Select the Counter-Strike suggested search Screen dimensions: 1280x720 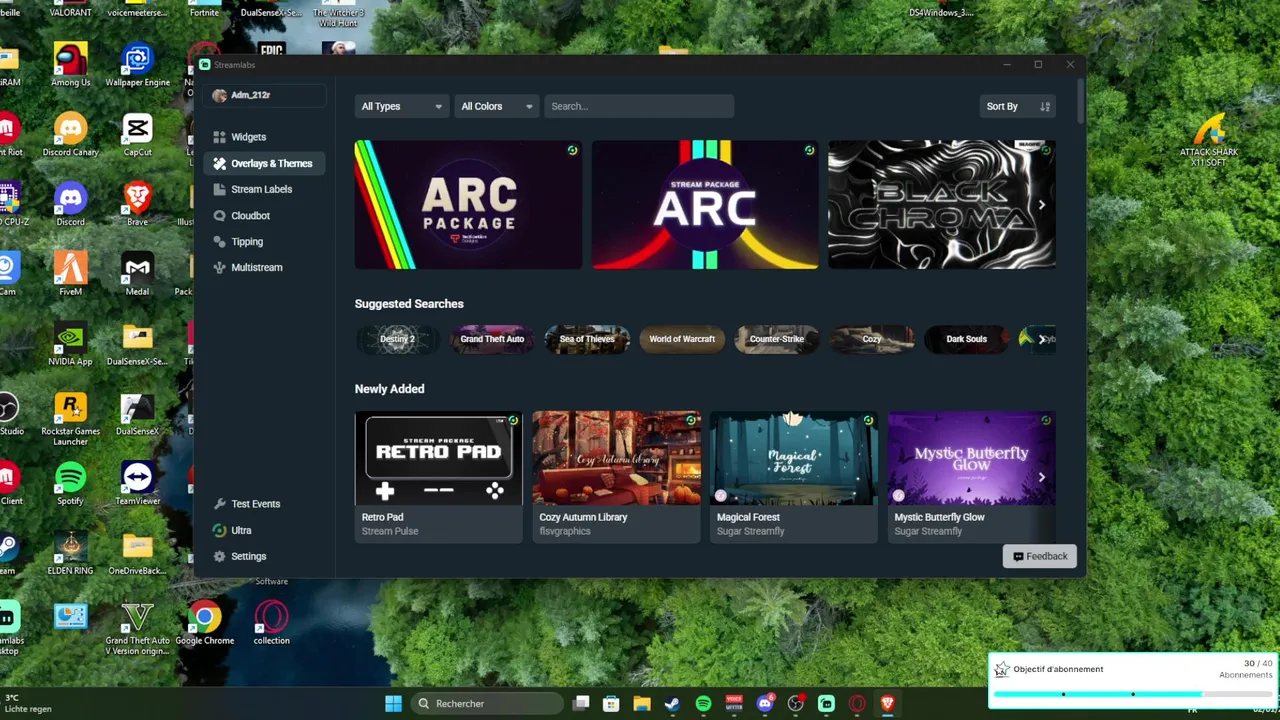777,339
